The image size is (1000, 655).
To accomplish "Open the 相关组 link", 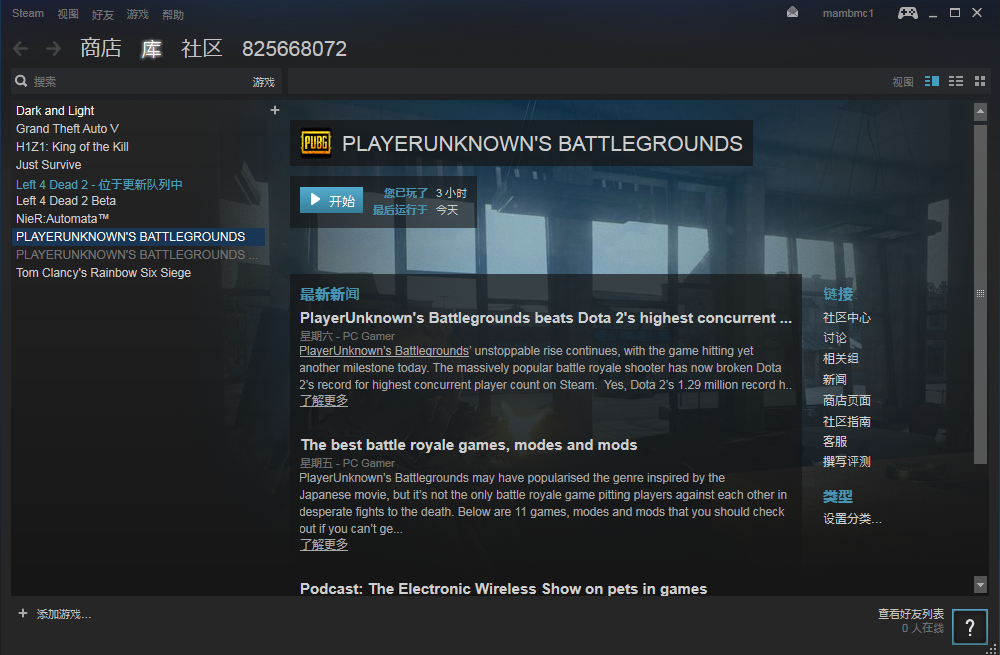I will coord(841,358).
